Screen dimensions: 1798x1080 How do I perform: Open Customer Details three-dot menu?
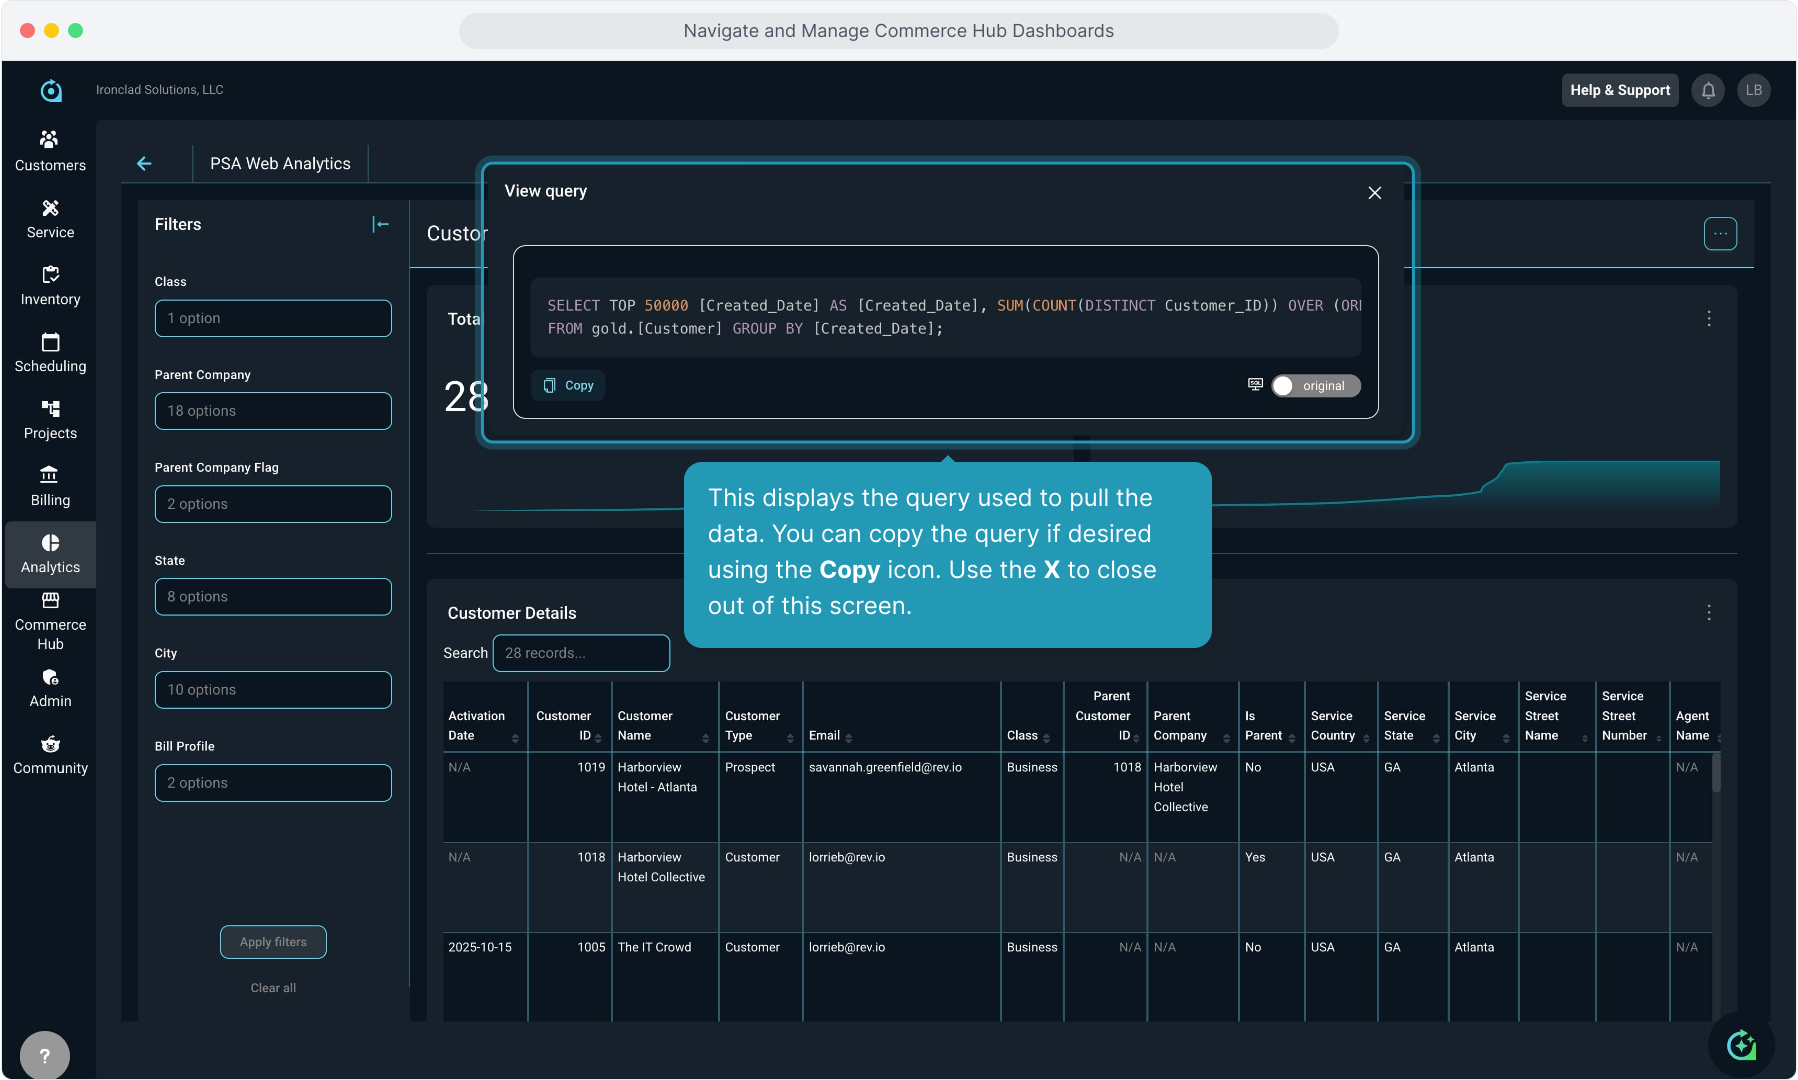pos(1708,613)
